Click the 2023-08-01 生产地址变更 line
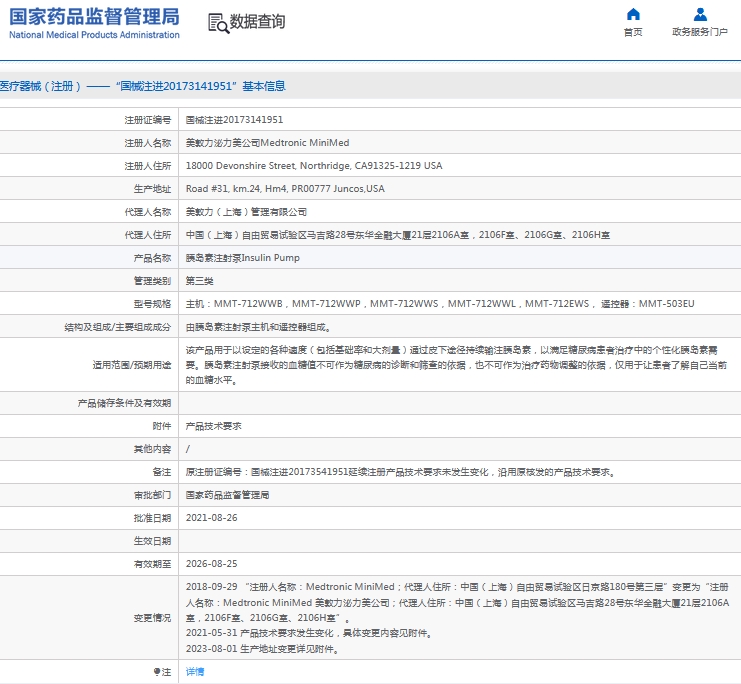Image resolution: width=741 pixels, height=684 pixels. [x=263, y=649]
